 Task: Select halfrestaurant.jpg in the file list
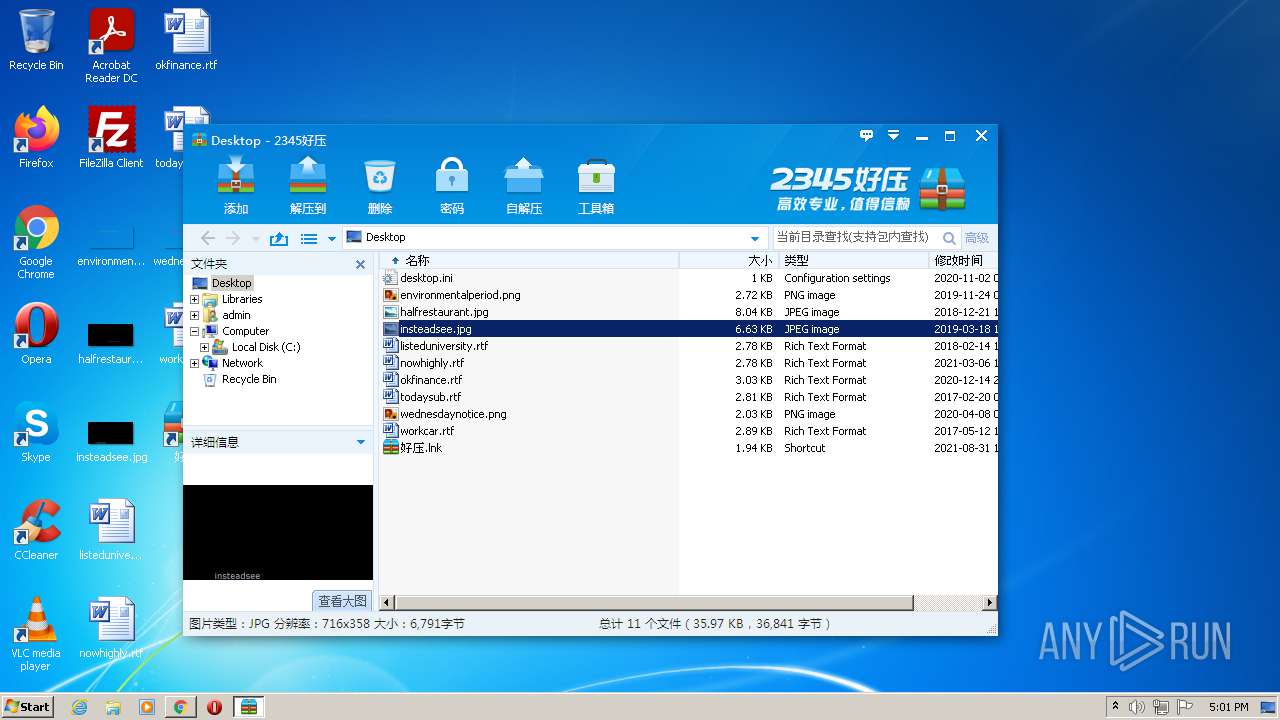point(690,312)
